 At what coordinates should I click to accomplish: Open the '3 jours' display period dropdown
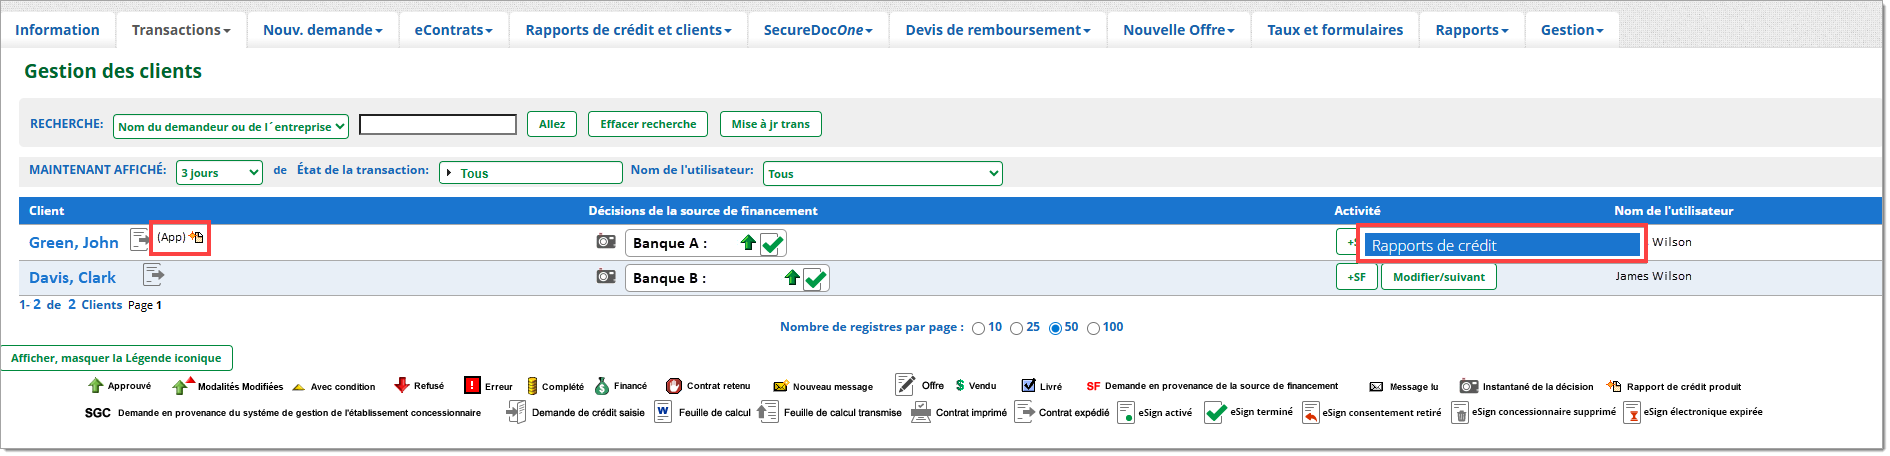tap(219, 173)
